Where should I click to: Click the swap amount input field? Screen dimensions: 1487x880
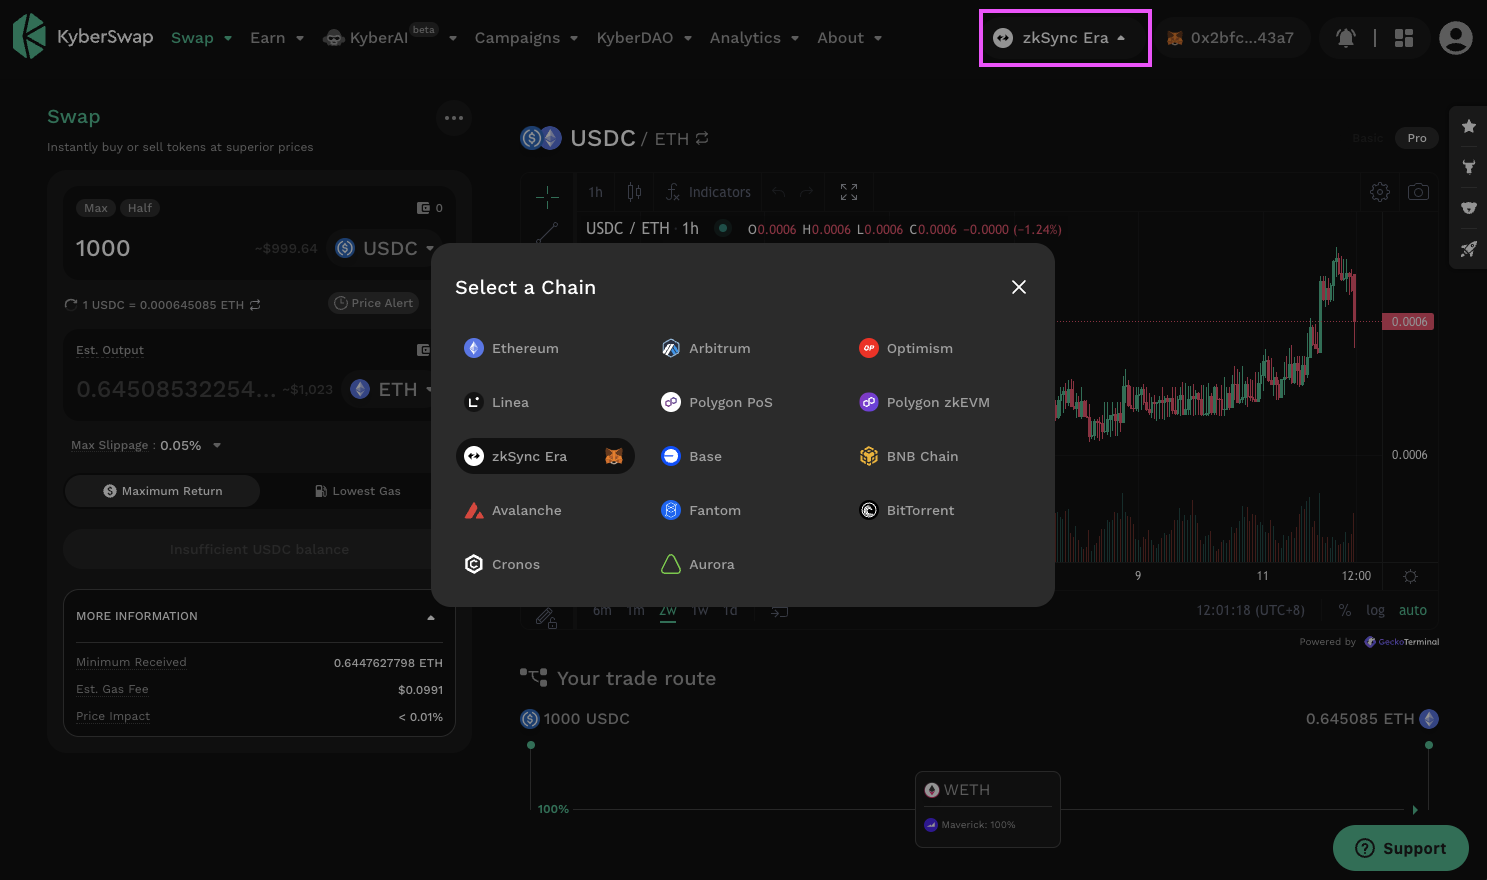[160, 248]
